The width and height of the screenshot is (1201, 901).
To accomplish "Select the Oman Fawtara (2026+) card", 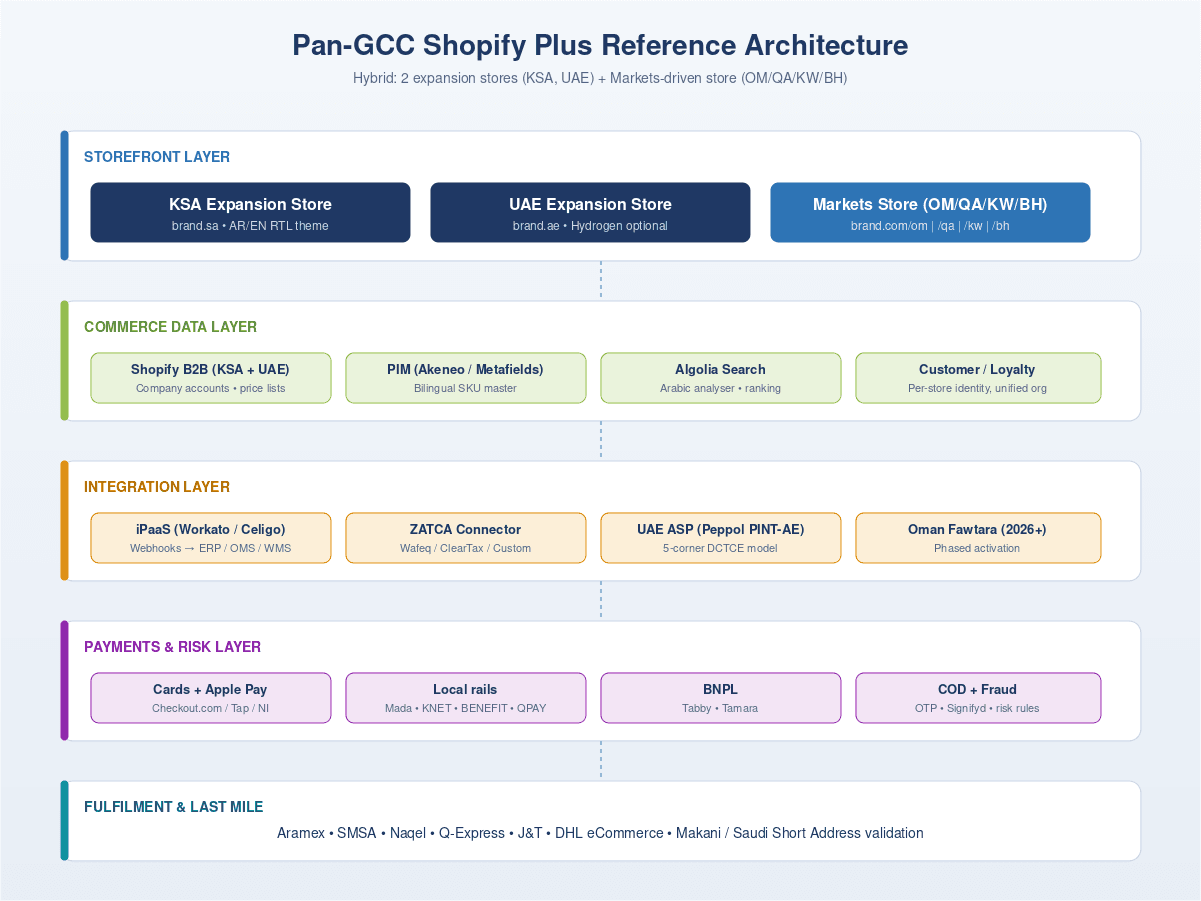I will pyautogui.click(x=978, y=538).
